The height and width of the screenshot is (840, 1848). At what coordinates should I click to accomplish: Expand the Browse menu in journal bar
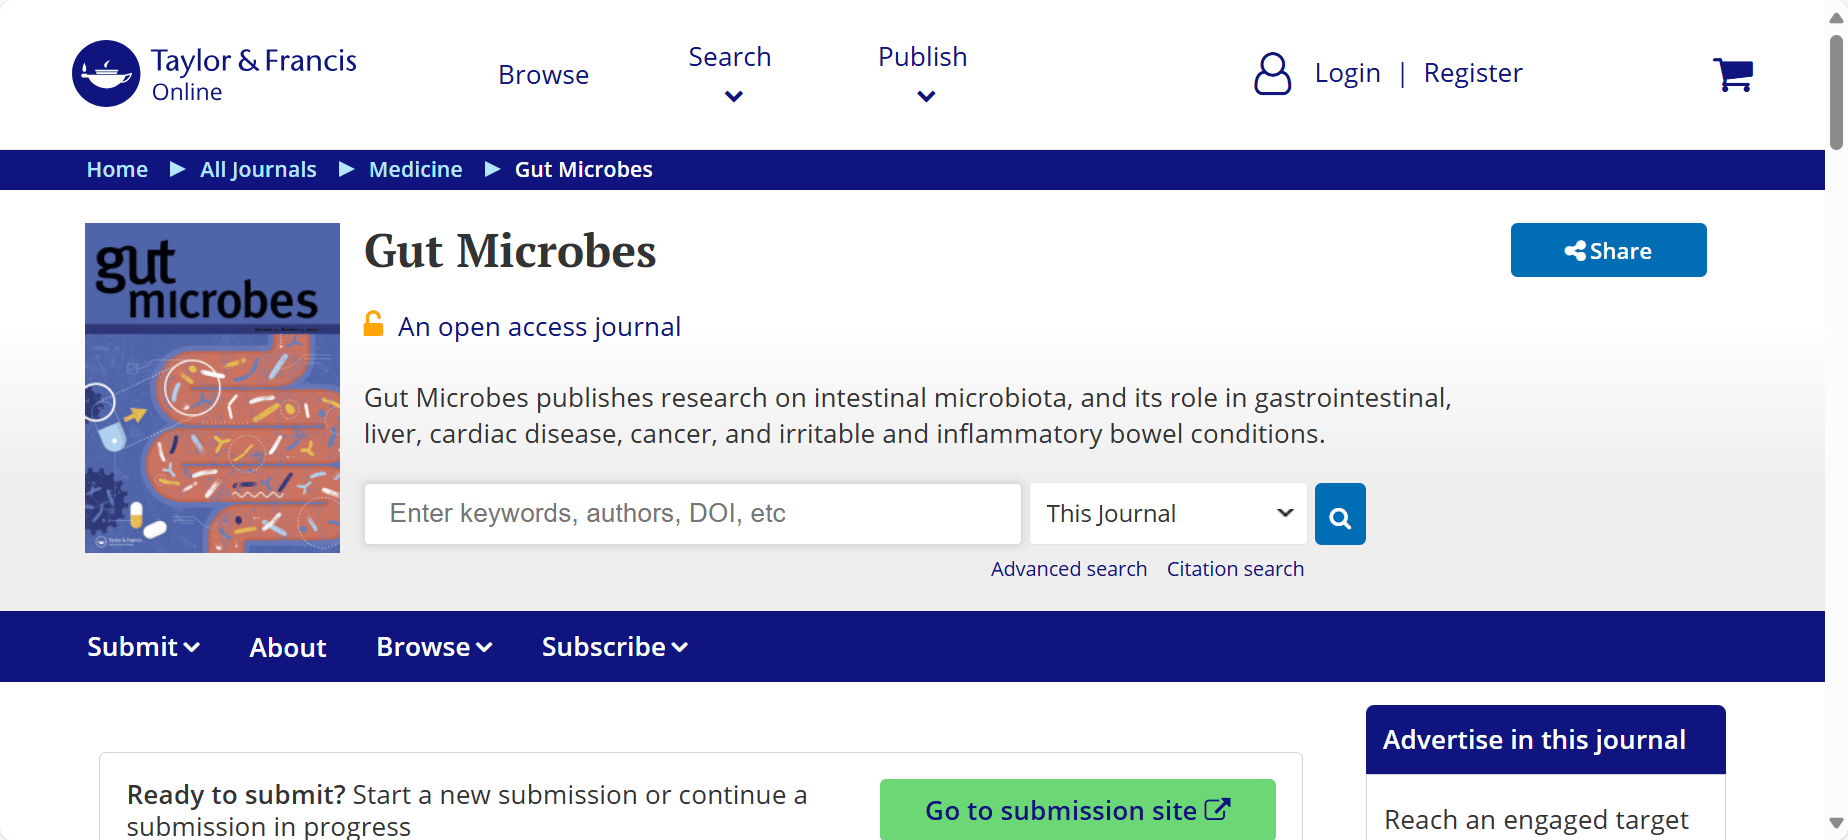click(x=434, y=647)
